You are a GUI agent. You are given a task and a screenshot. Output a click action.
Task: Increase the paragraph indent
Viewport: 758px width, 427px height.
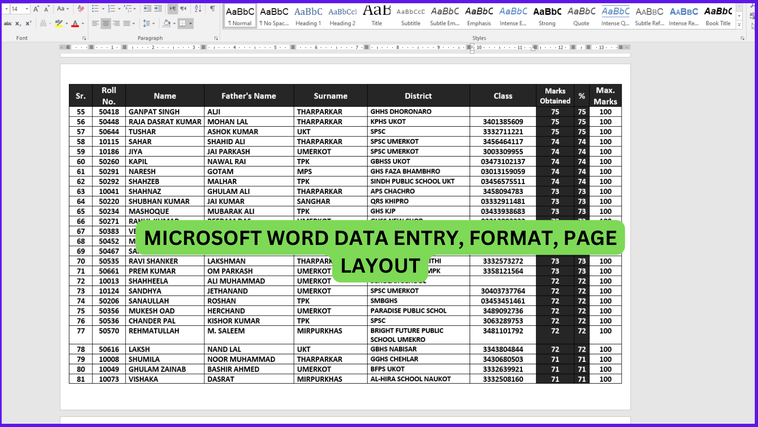(x=157, y=9)
